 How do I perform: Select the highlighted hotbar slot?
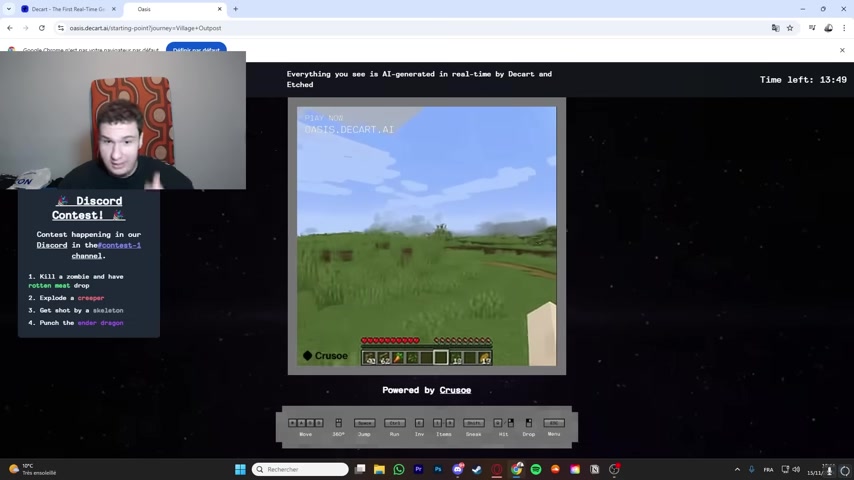click(441, 357)
